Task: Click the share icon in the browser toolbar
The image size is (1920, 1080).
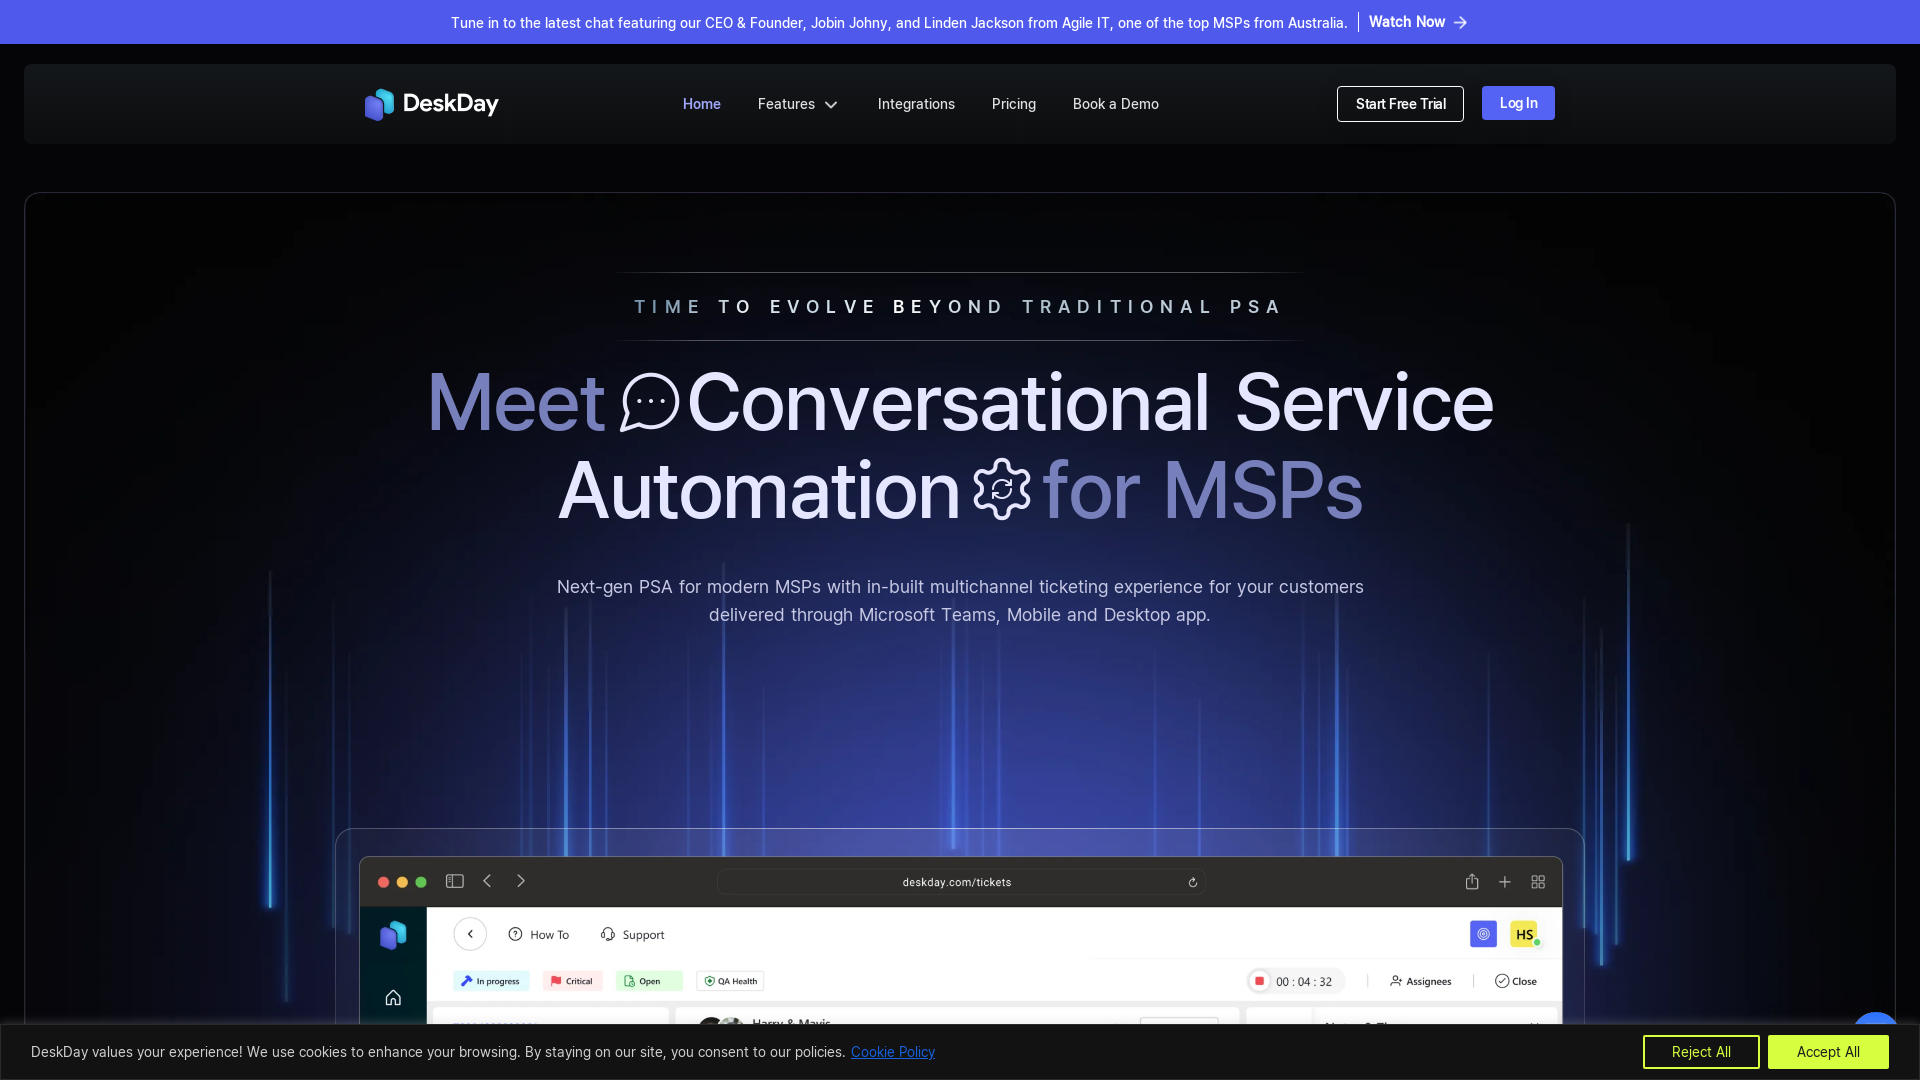Action: [x=1472, y=882]
